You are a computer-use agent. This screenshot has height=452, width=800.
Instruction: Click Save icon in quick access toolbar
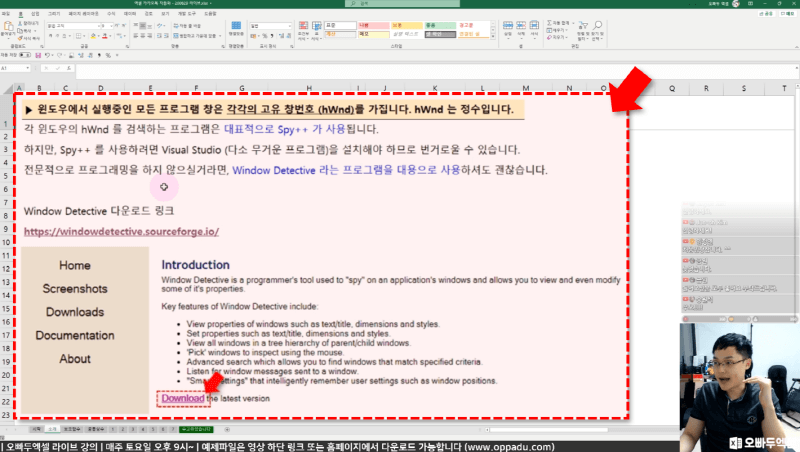(x=38, y=55)
